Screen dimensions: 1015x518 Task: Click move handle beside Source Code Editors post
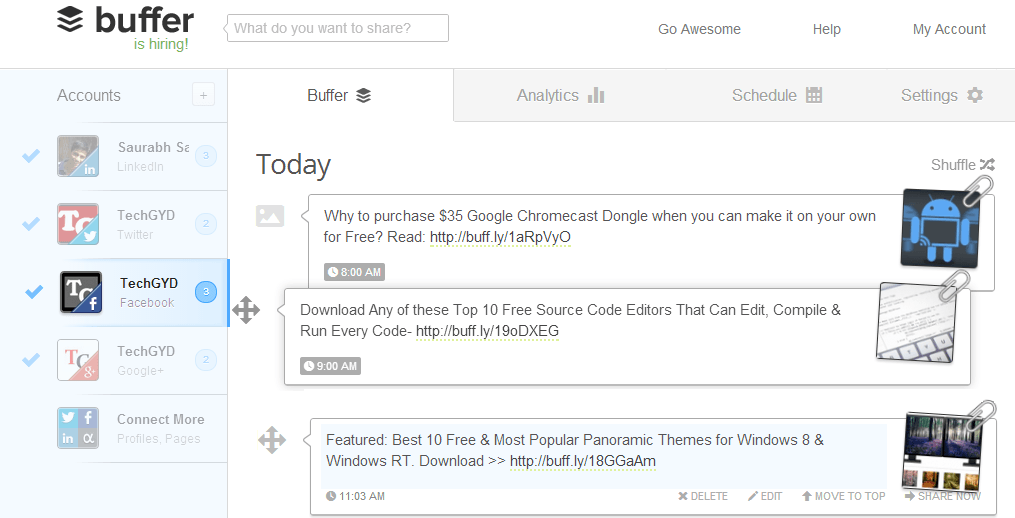click(x=246, y=310)
